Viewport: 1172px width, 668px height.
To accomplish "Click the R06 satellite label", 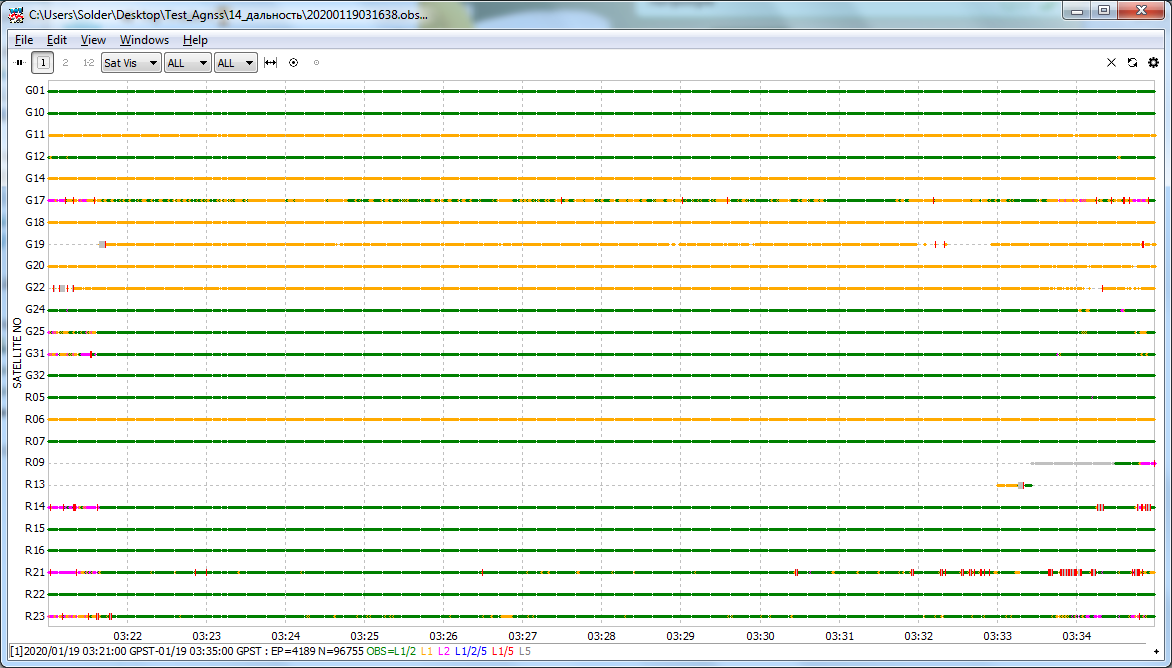I will tap(35, 419).
